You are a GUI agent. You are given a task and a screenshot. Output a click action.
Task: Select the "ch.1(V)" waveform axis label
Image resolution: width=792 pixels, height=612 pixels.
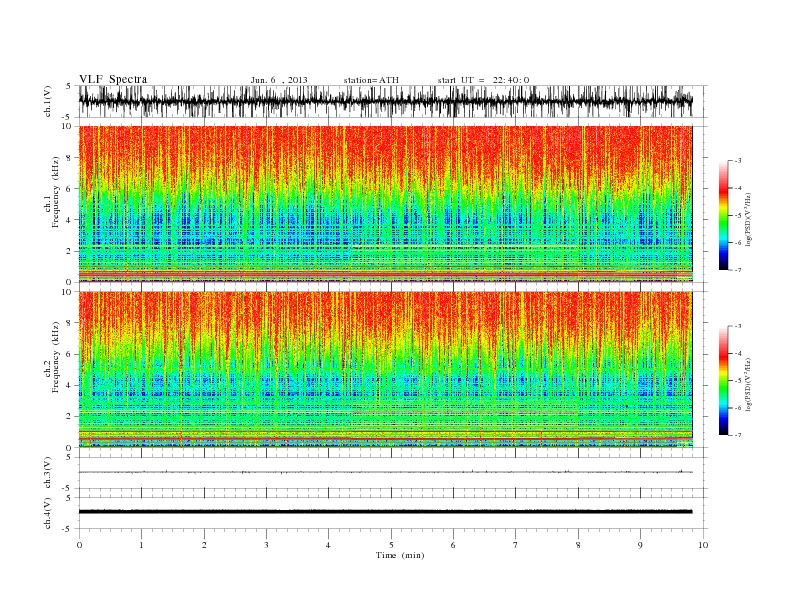[48, 103]
